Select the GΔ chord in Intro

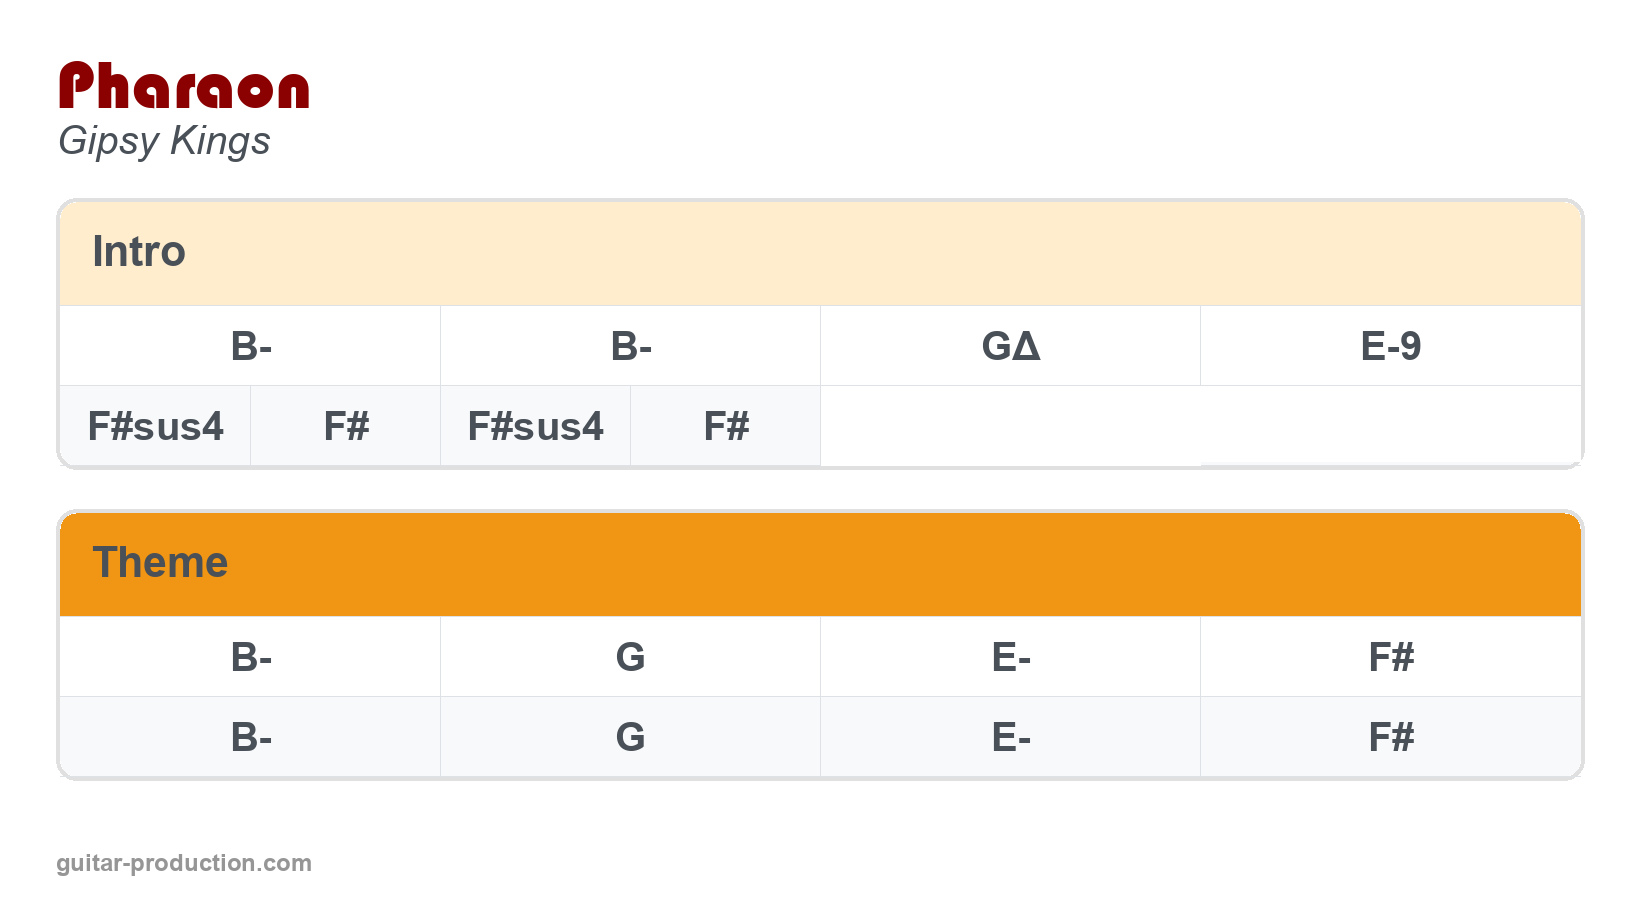tap(1011, 346)
